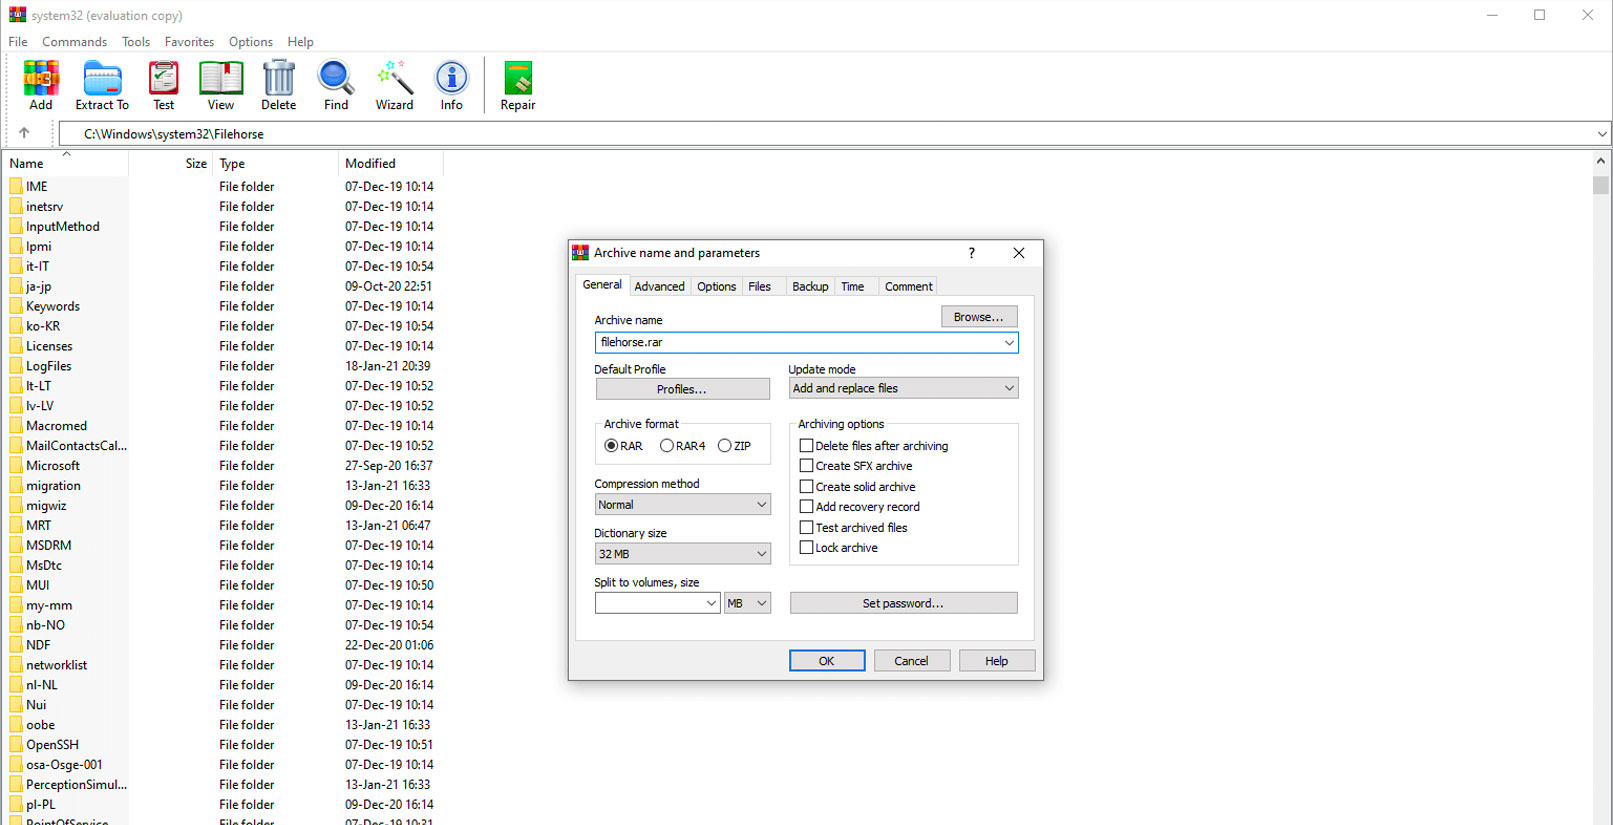
Task: Open the Dictionary size dropdown
Action: (761, 554)
